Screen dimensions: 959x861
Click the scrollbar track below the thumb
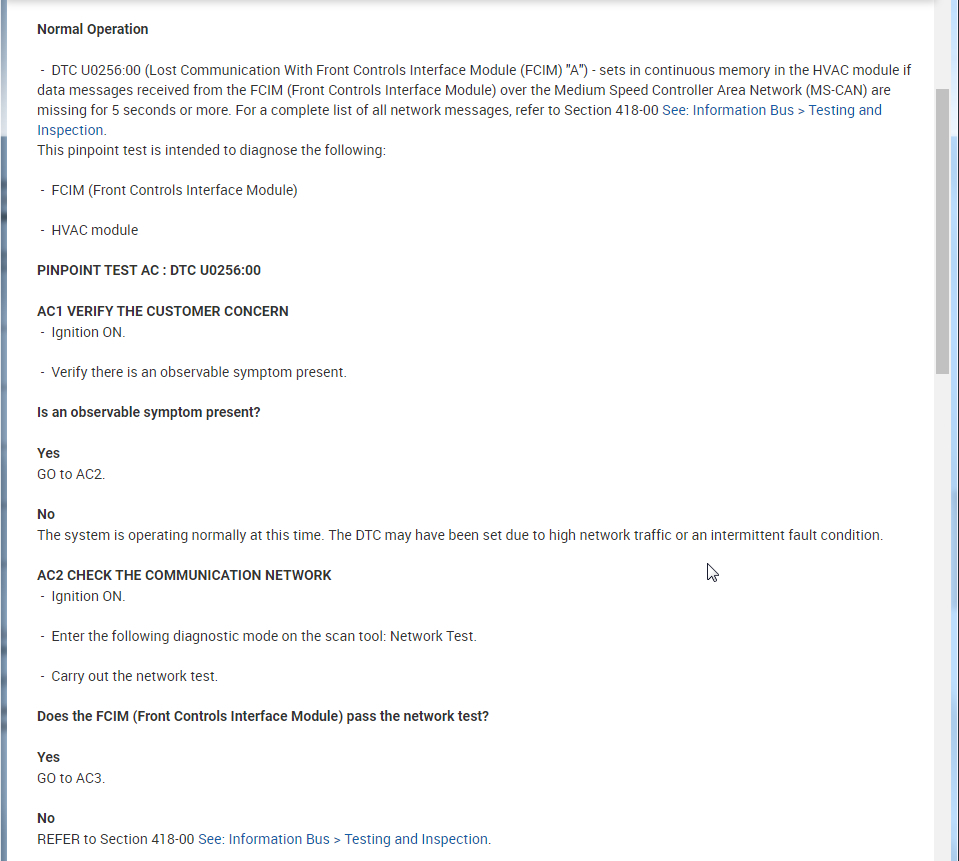[x=942, y=600]
